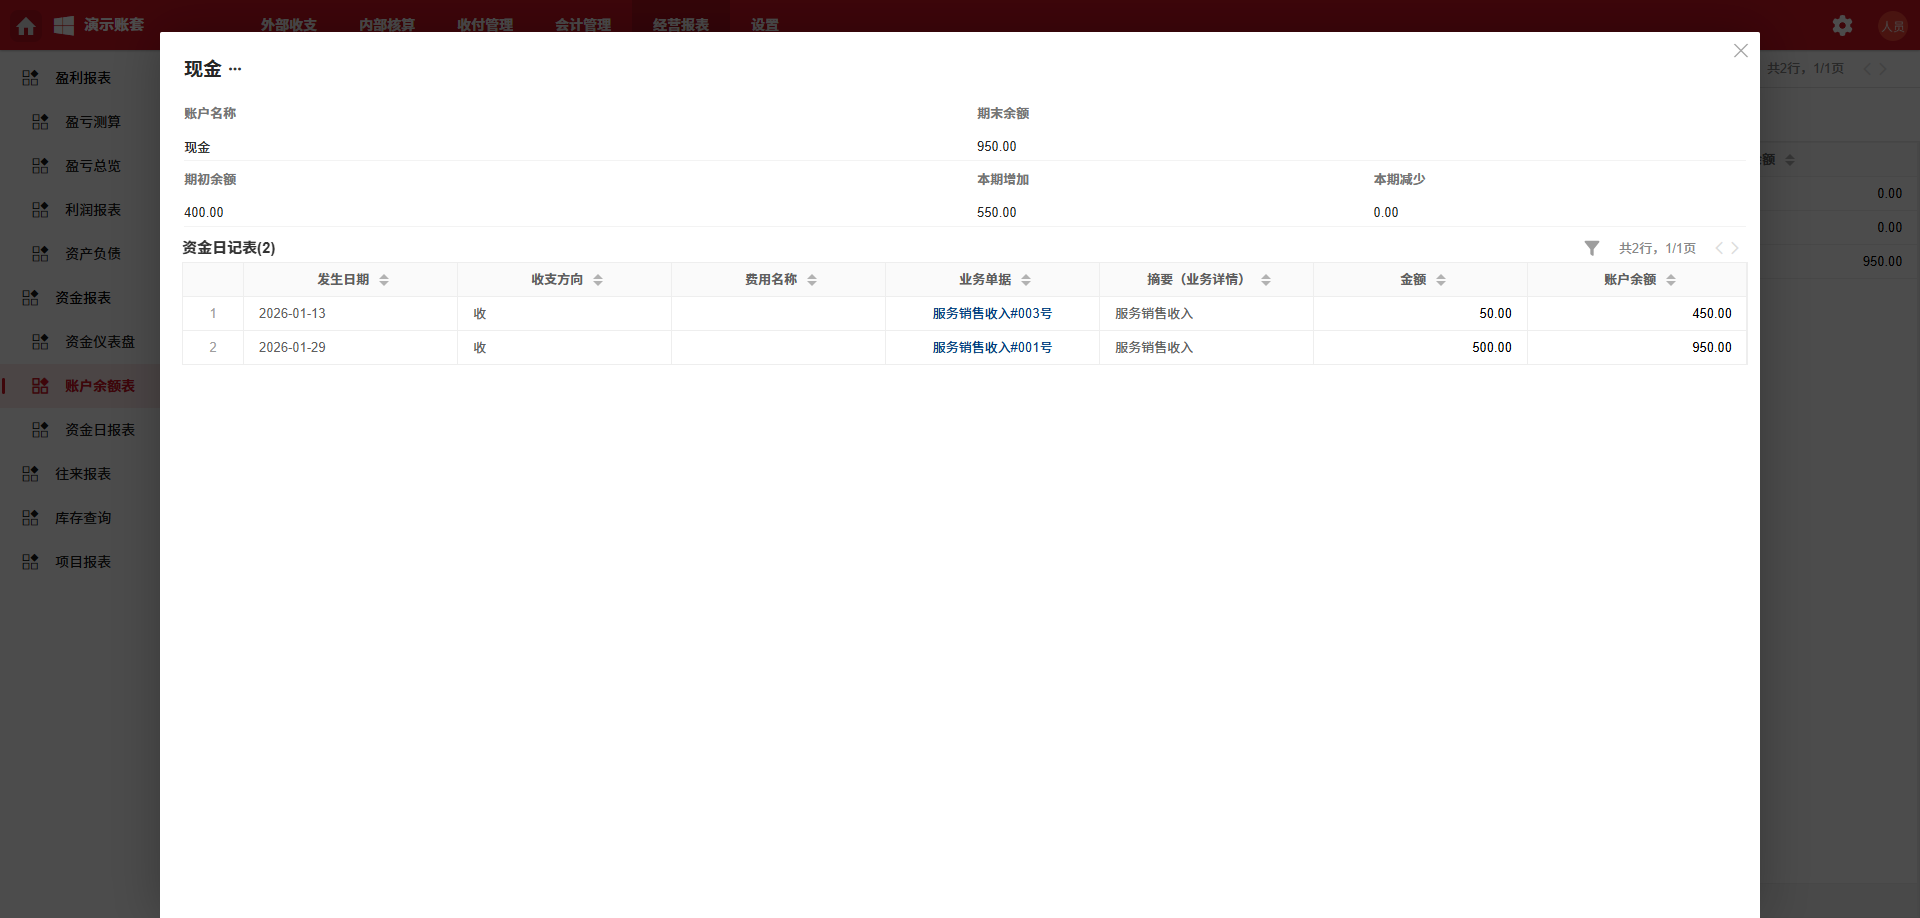The image size is (1920, 918).
Task: Click the 库存查询 sidebar icon
Action: pos(29,517)
